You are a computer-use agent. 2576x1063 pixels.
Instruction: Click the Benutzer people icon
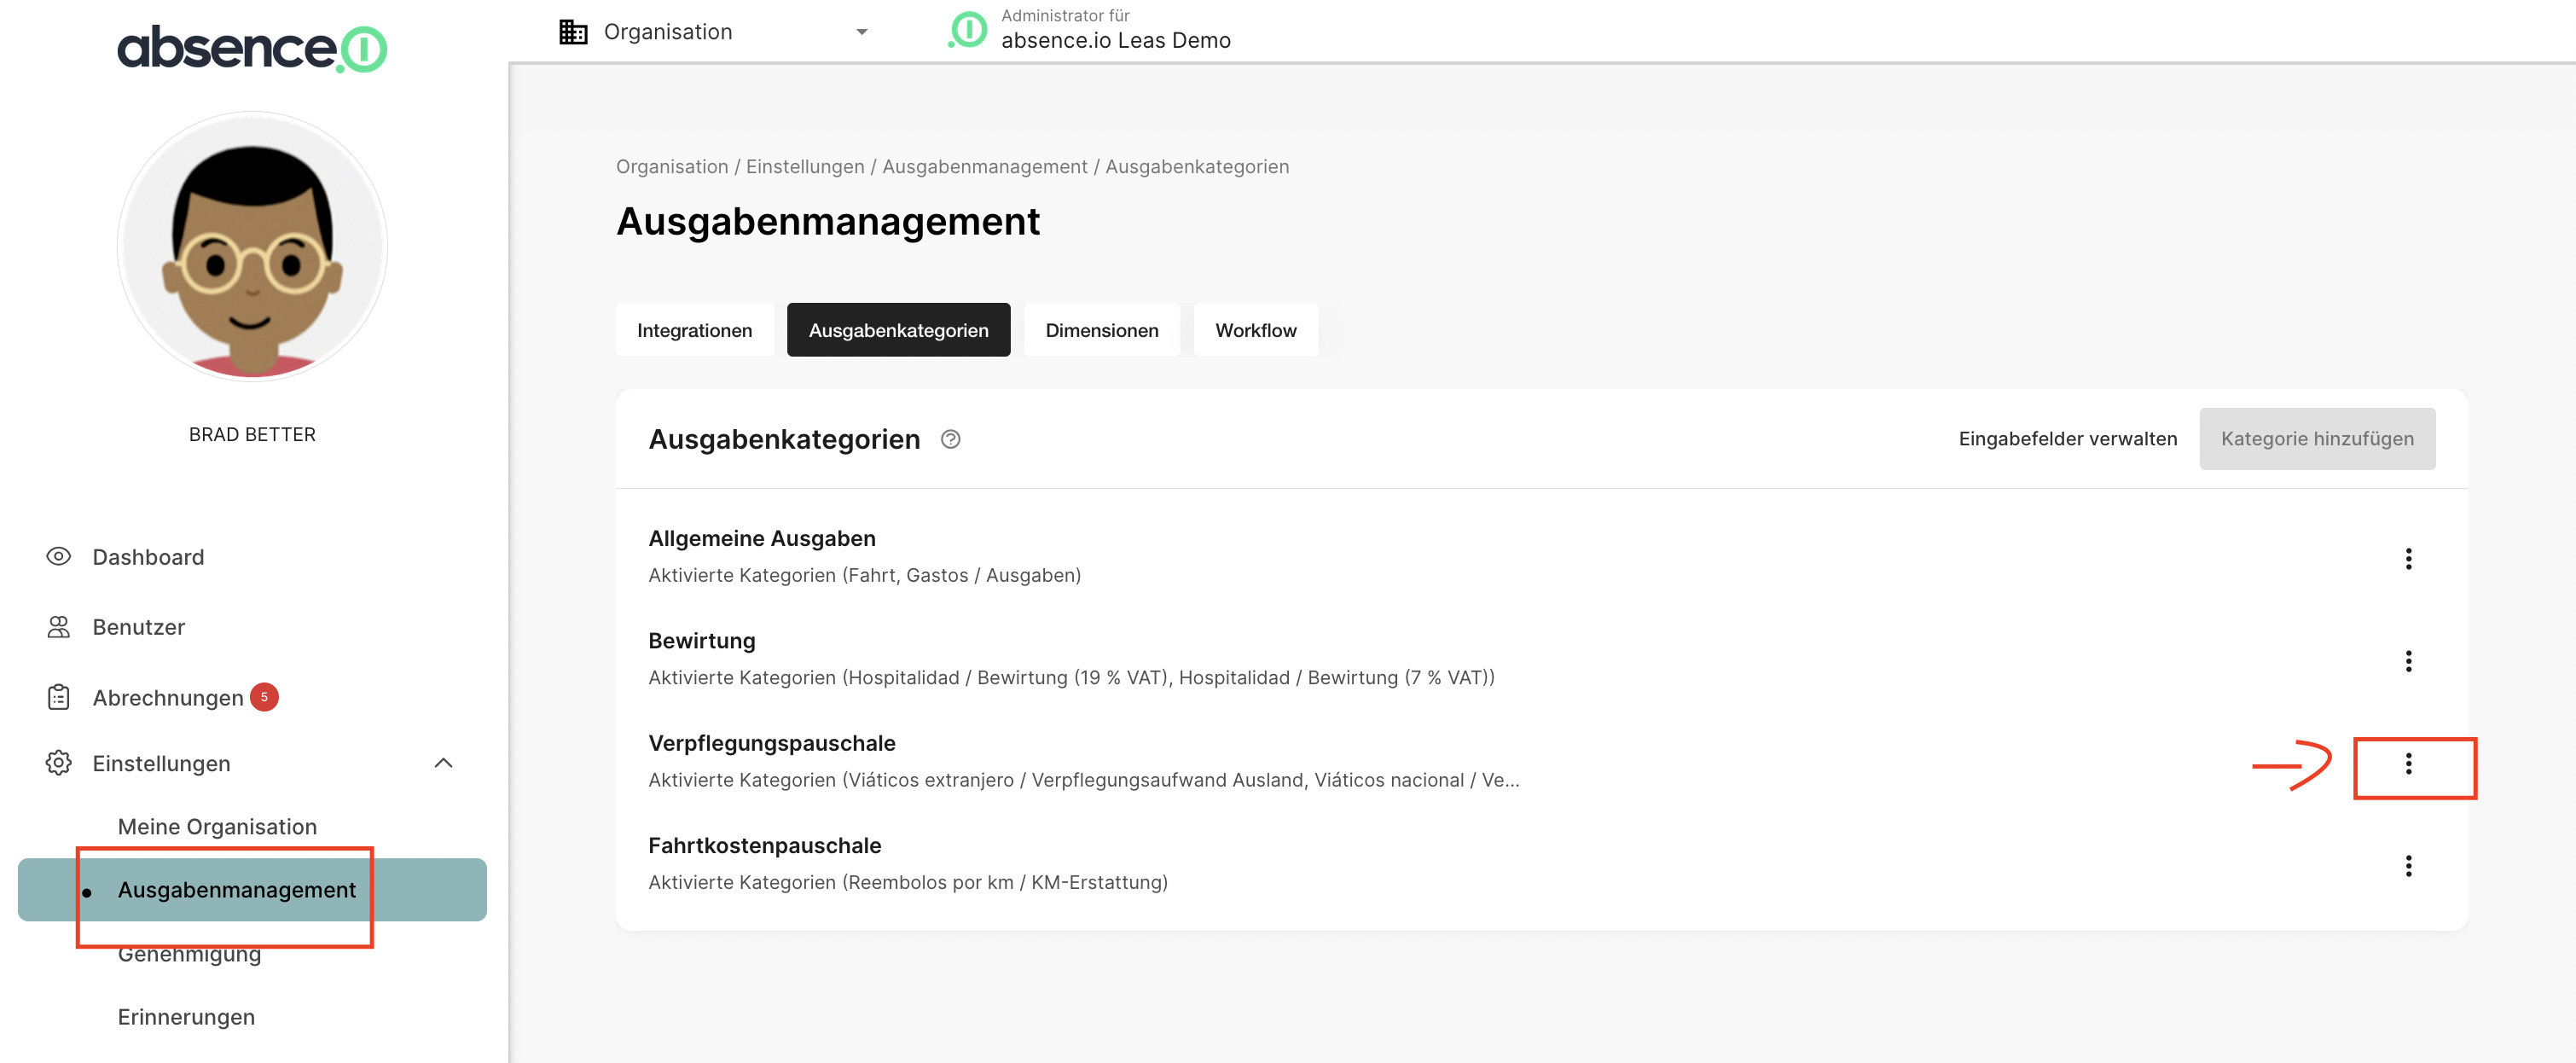(x=59, y=627)
